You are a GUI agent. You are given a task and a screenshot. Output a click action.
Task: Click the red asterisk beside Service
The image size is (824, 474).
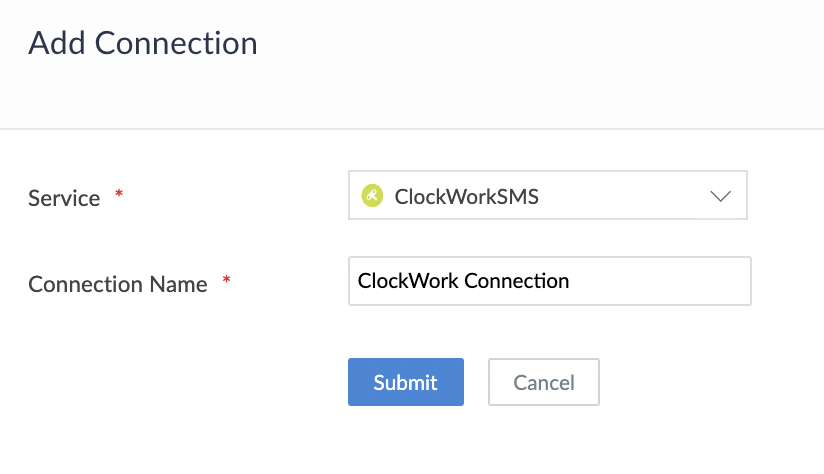coord(119,194)
